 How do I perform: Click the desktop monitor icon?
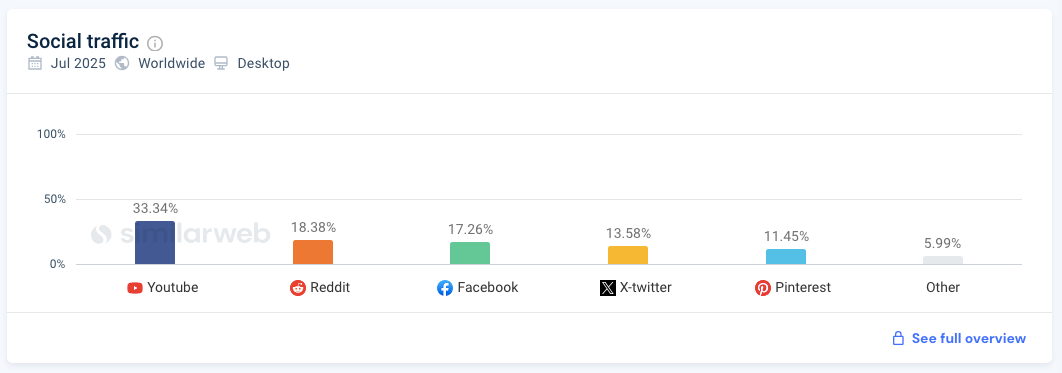221,64
